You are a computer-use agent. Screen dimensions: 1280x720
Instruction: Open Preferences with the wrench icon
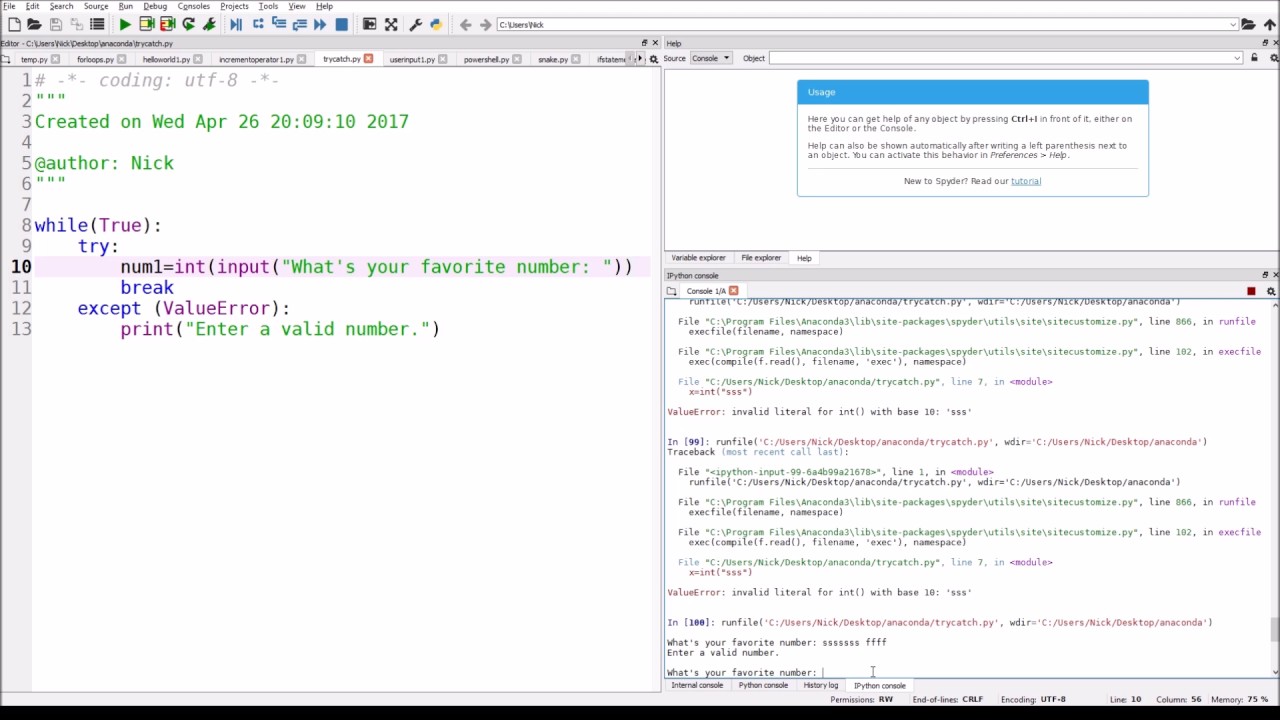point(415,24)
